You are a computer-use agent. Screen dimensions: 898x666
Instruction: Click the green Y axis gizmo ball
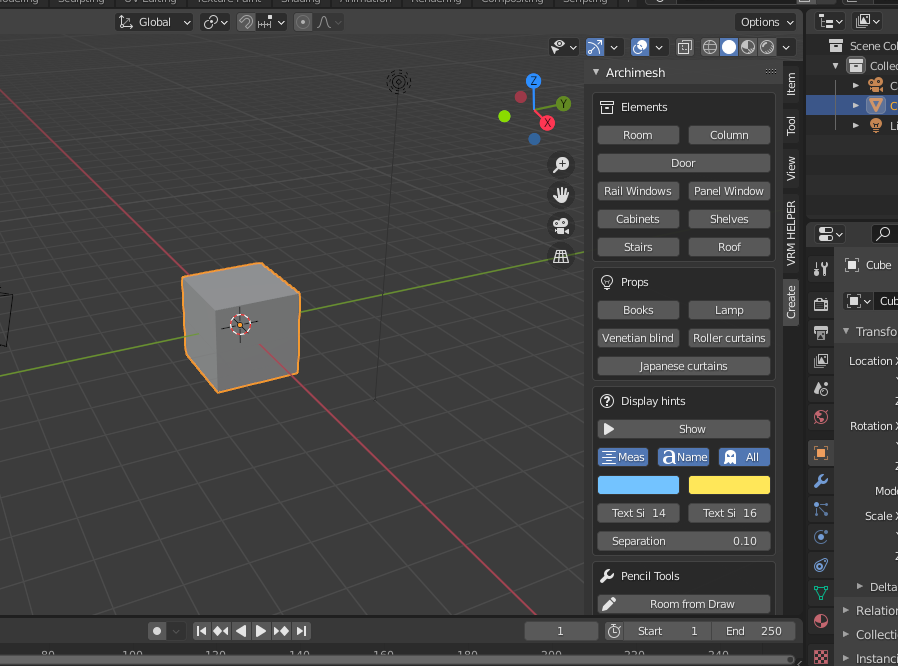564,104
